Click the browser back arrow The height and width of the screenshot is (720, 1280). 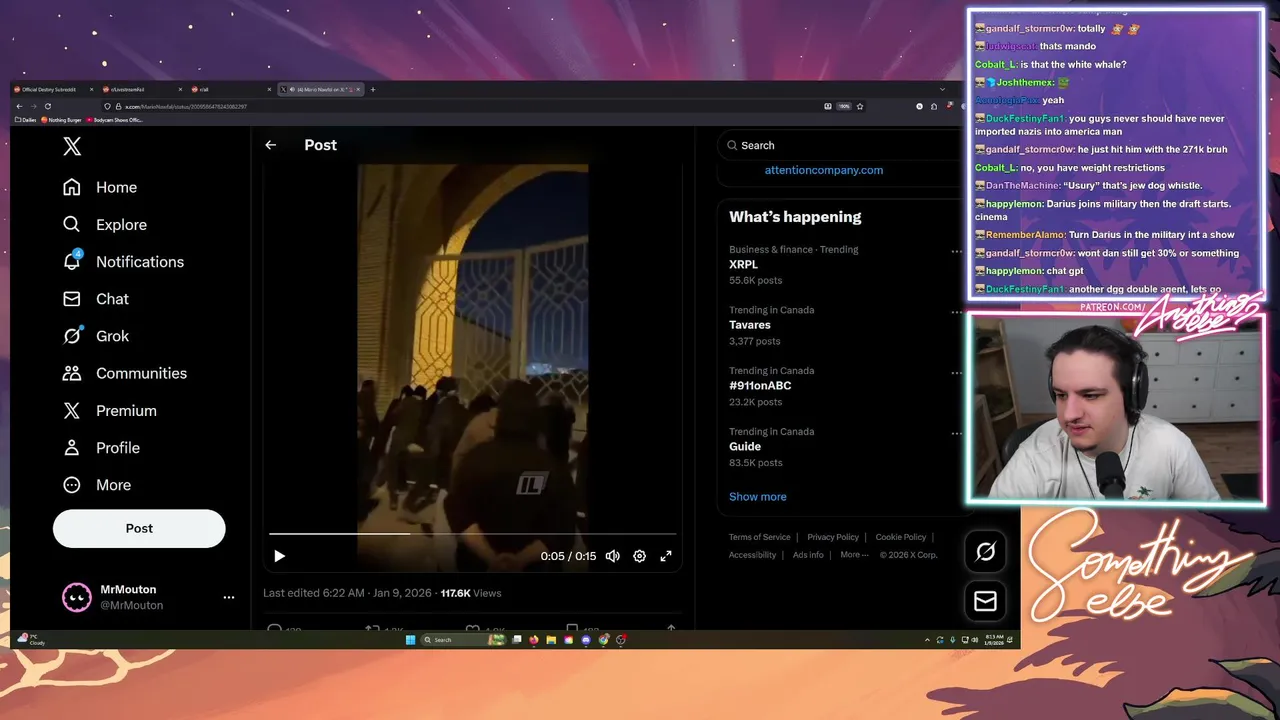pyautogui.click(x=19, y=106)
